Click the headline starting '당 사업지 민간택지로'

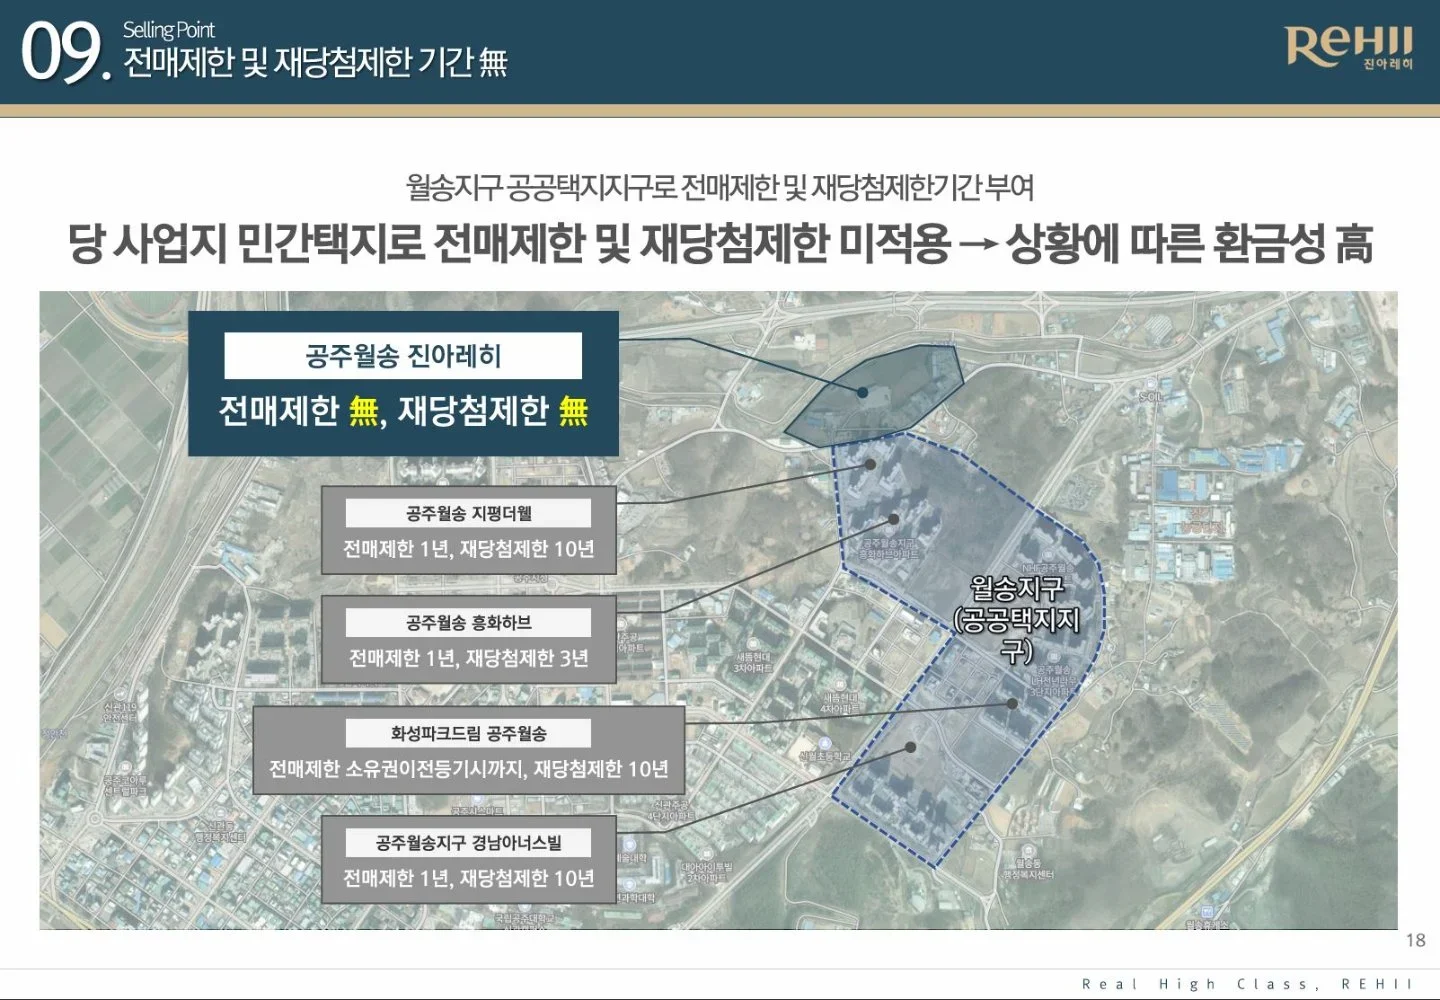coord(720,243)
